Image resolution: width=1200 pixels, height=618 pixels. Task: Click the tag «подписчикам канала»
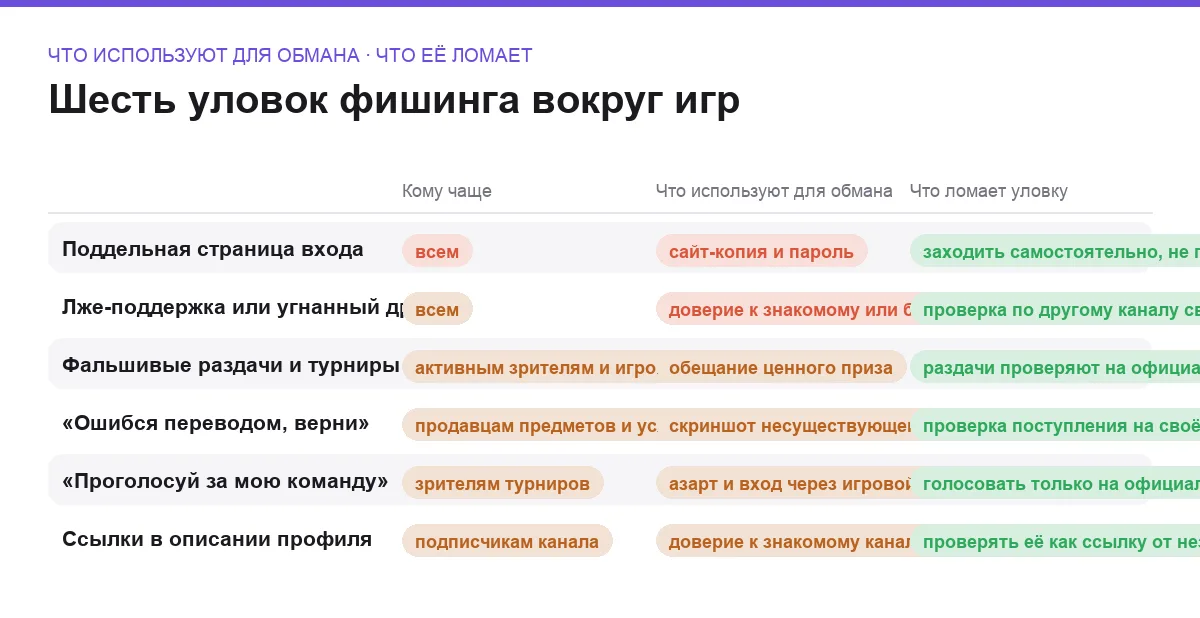click(x=507, y=541)
